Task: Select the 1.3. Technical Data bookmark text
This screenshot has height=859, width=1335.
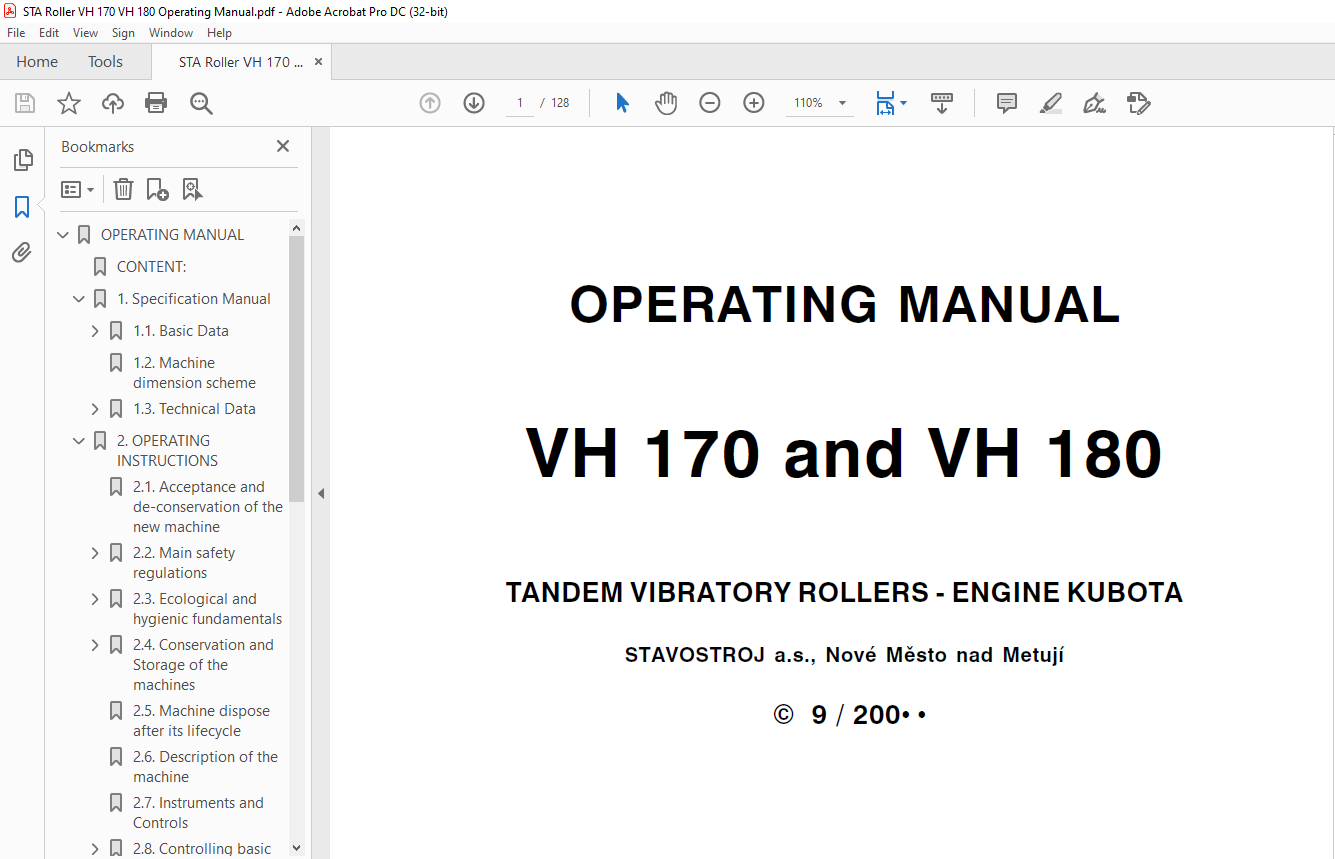Action: [194, 409]
